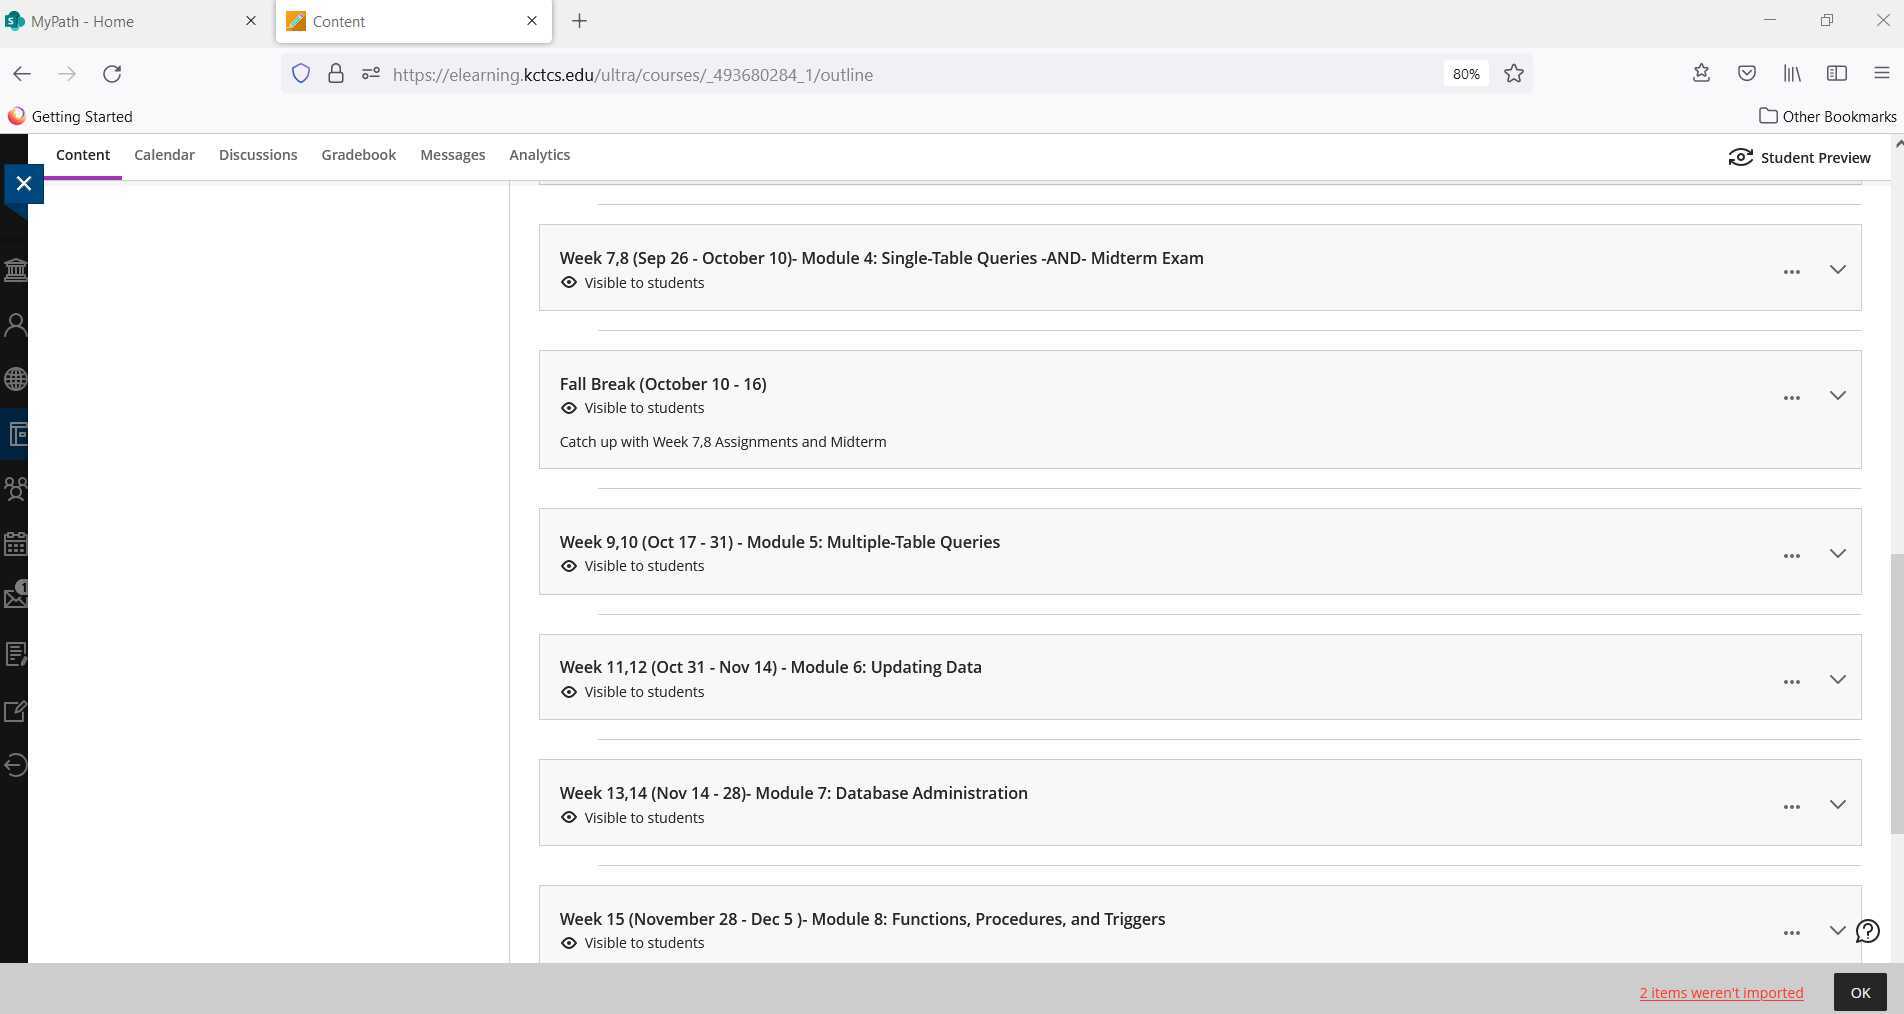Switch to the Gradebook tab
1904x1014 pixels.
click(x=358, y=155)
